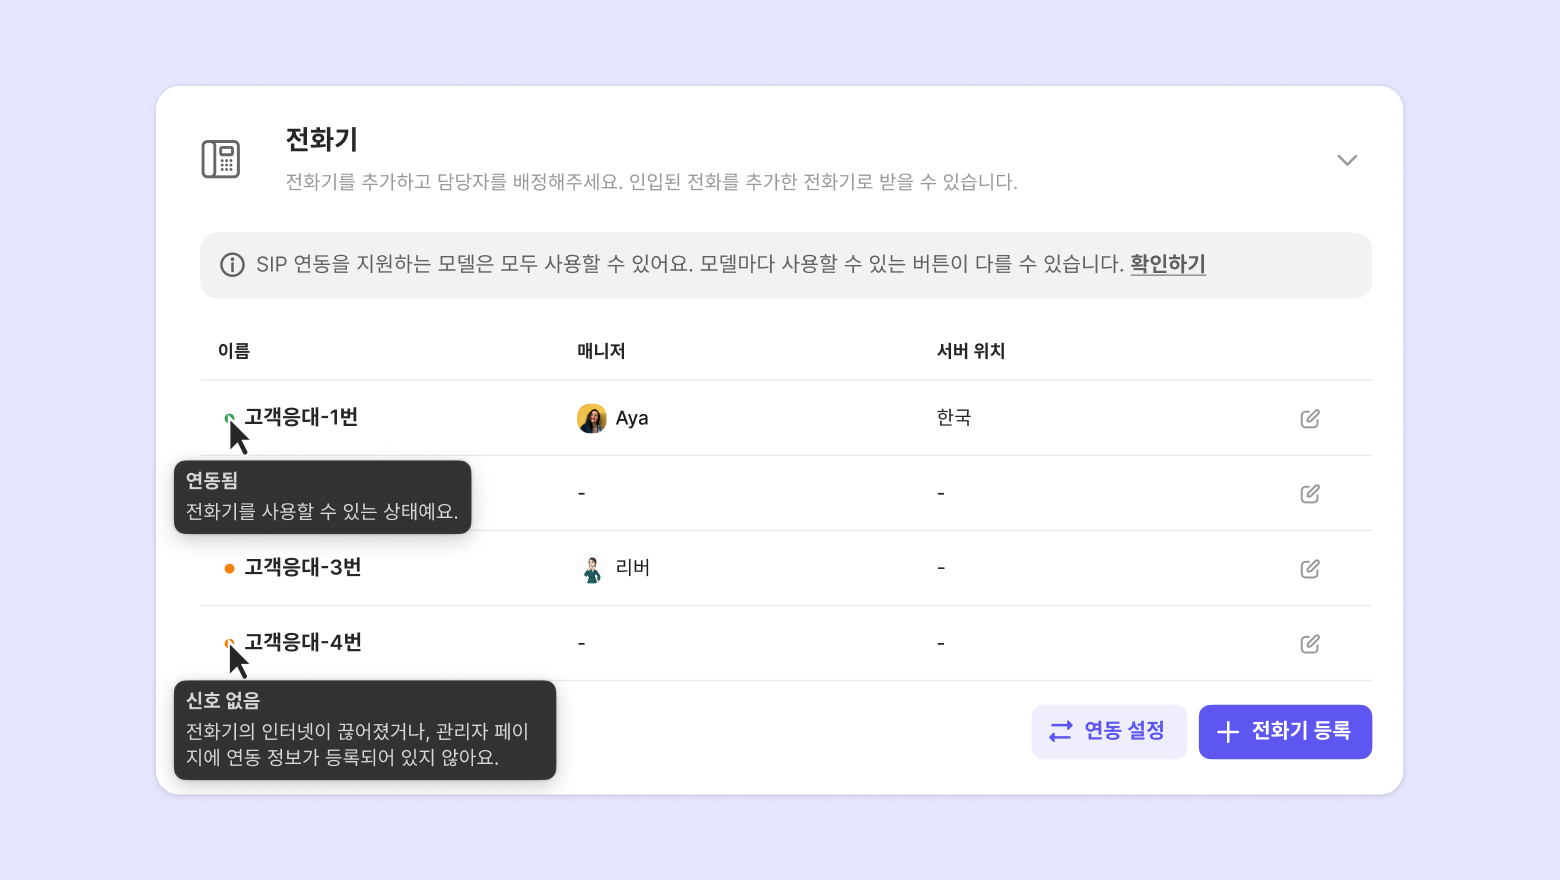Click the orange status dot of 고객응대-3번
This screenshot has height=880, width=1560.
click(x=229, y=568)
